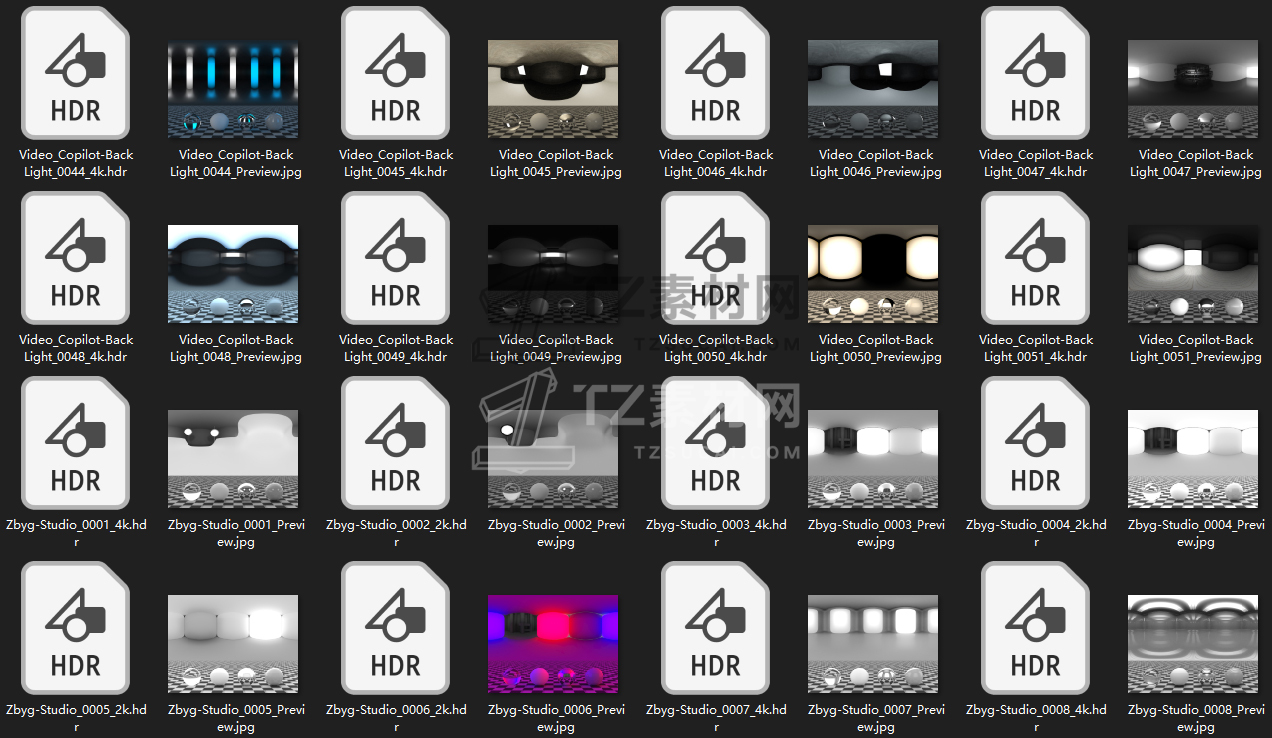Select Video_Copilot-BackLight_0049_4k.hdr file icon

point(396,258)
